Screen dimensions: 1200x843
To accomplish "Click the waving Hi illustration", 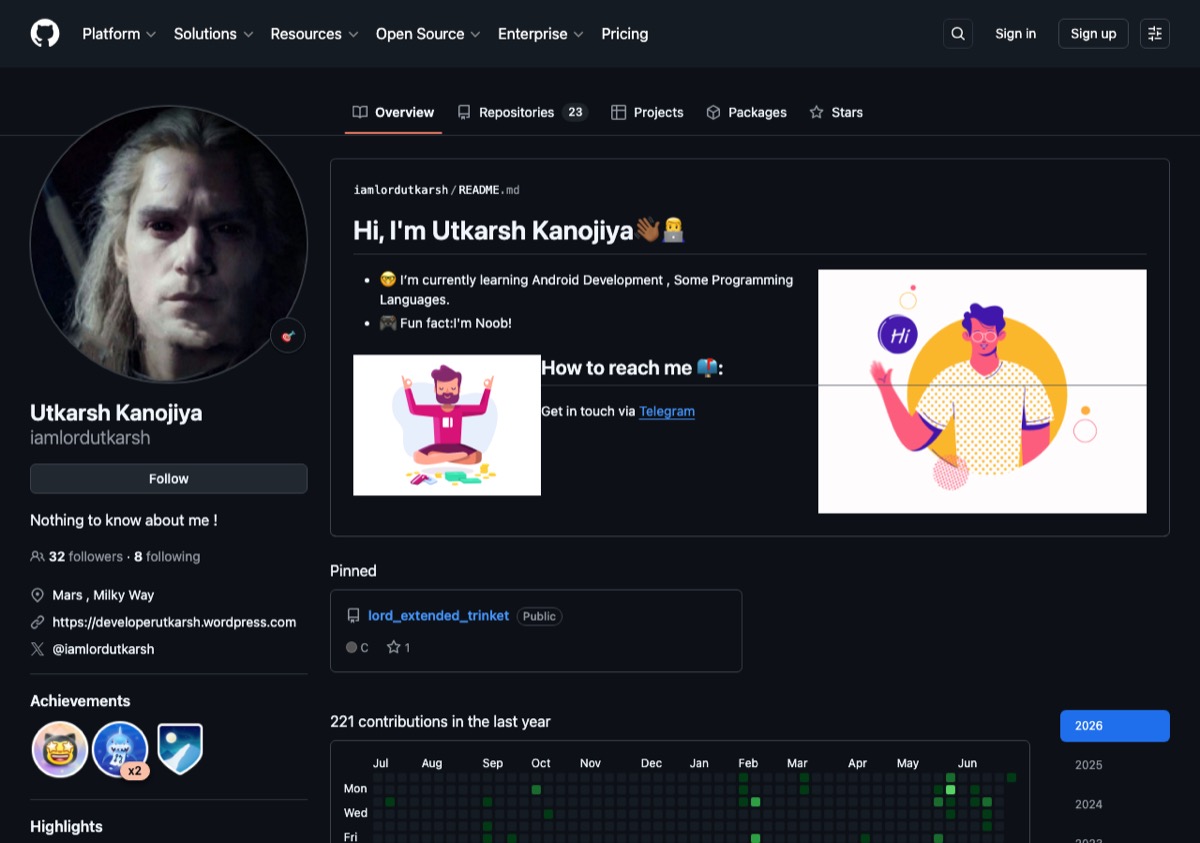I will 982,391.
